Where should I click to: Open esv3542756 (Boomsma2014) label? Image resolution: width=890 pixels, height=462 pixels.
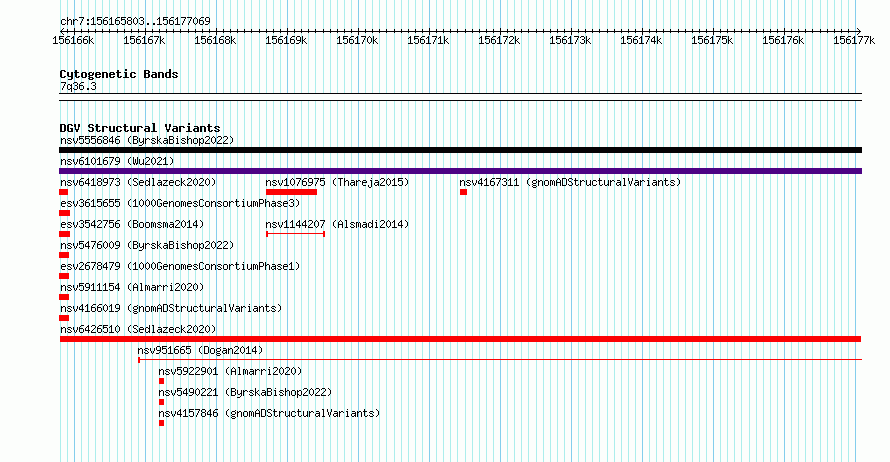132,224
